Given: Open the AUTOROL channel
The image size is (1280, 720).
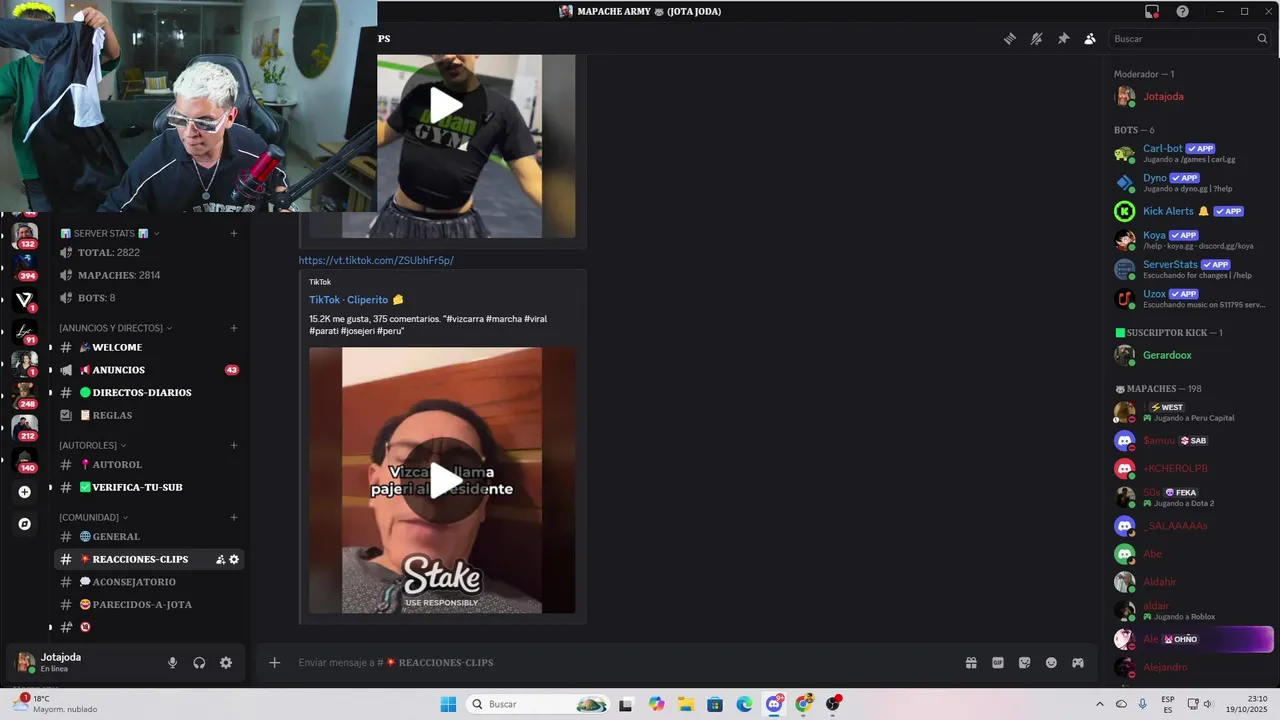Looking at the screenshot, I should (149, 465).
